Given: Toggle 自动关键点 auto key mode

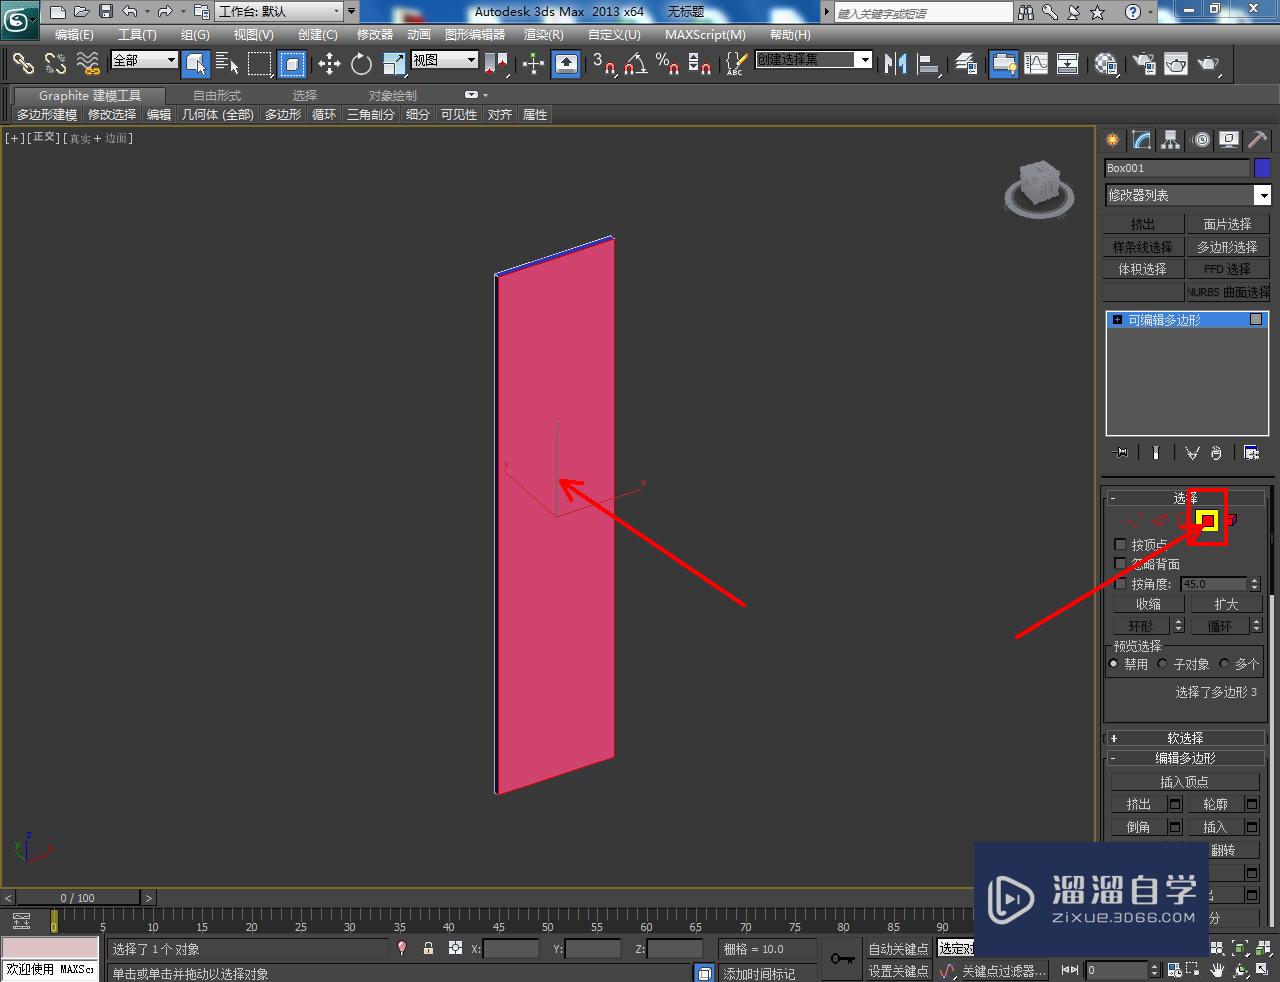Looking at the screenshot, I should [898, 948].
